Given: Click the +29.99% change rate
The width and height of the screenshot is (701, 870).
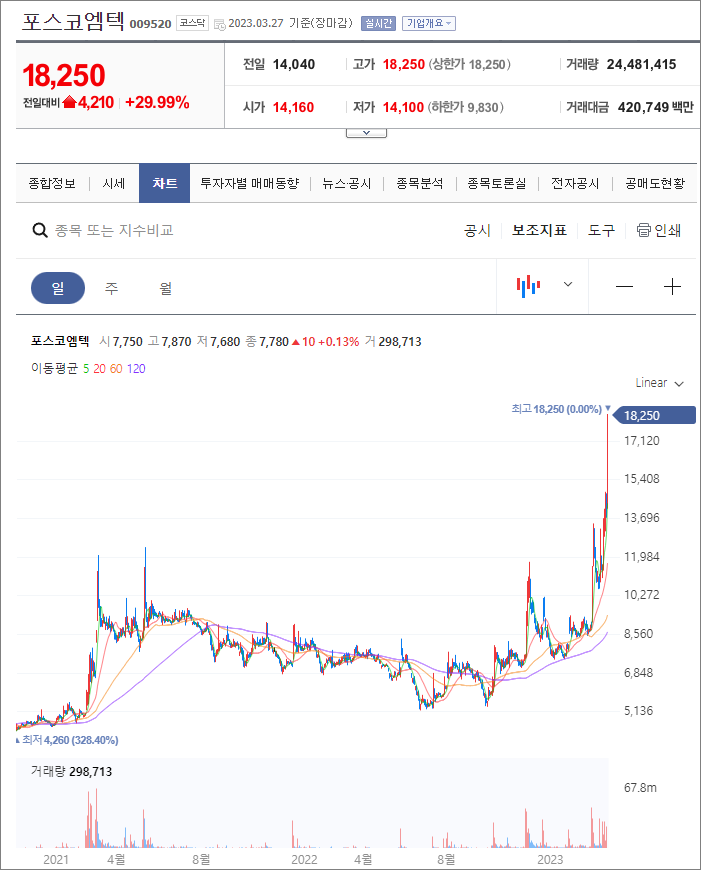Looking at the screenshot, I should click(x=158, y=102).
